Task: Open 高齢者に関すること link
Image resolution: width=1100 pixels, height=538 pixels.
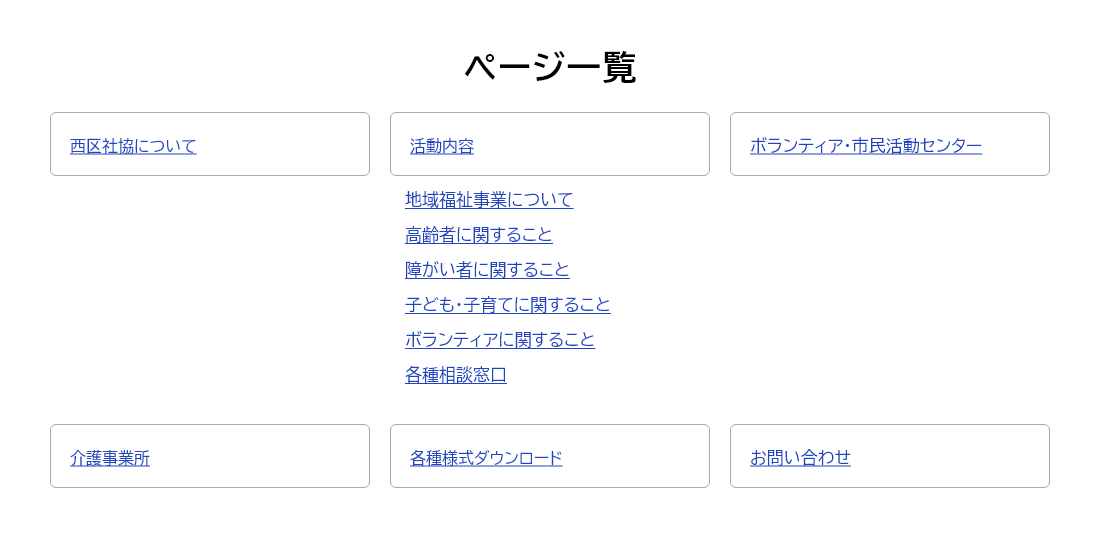Action: (x=479, y=235)
